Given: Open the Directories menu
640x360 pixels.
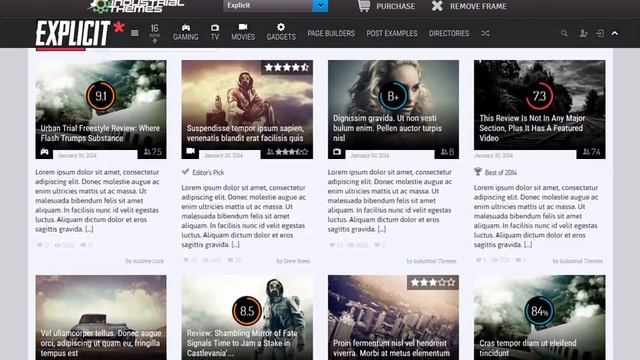Looking at the screenshot, I should [449, 33].
